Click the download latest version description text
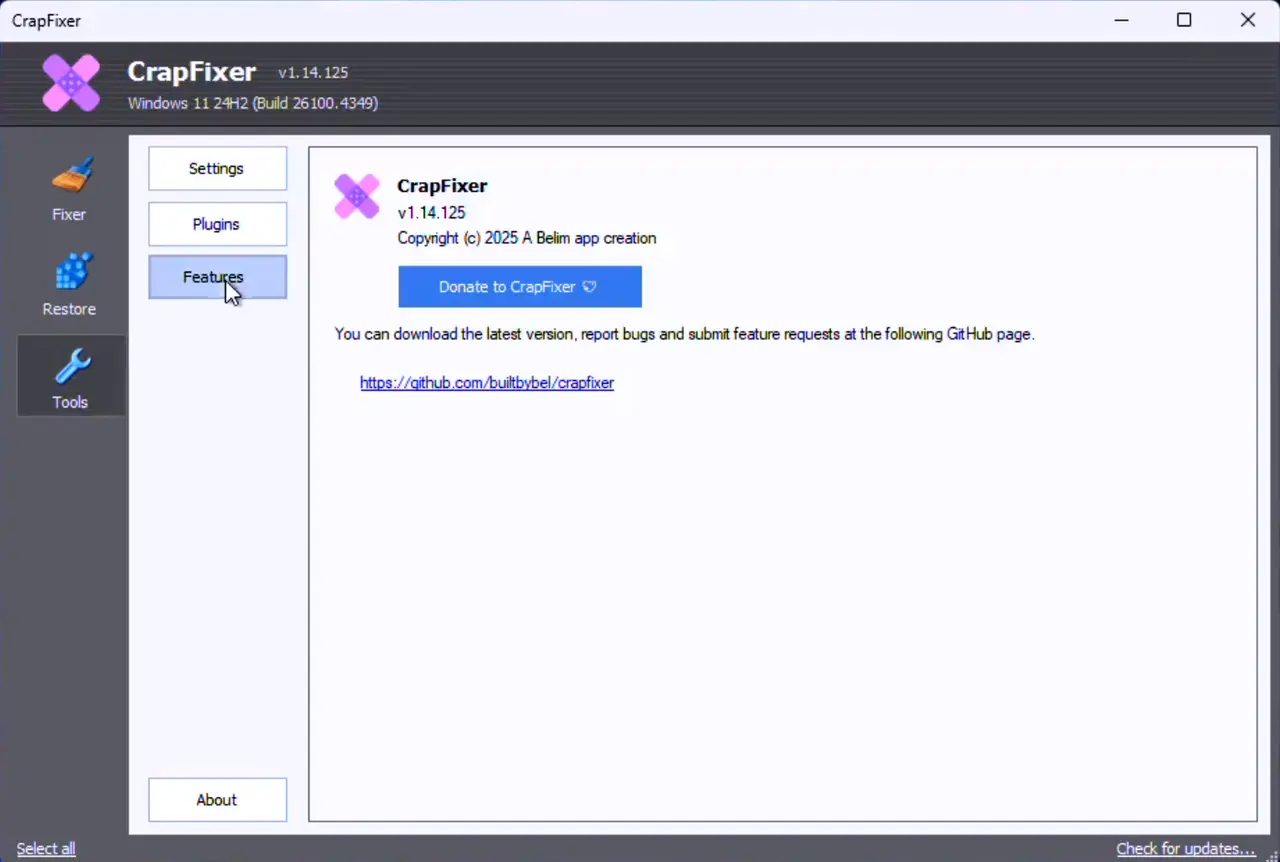1280x862 pixels. point(685,334)
